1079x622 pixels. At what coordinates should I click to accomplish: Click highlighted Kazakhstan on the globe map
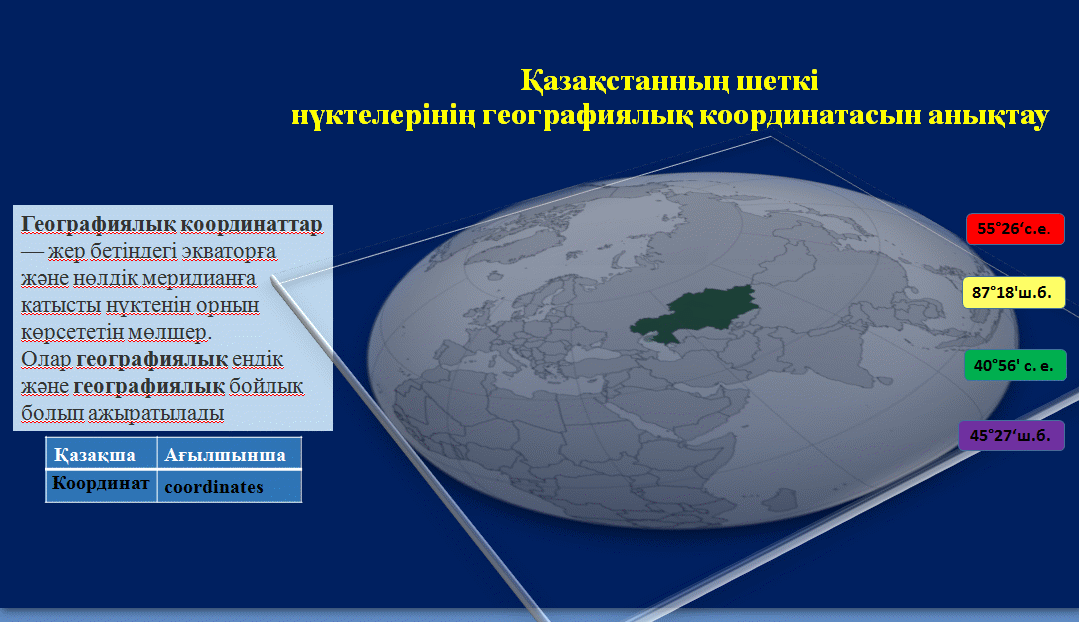pyautogui.click(x=695, y=314)
